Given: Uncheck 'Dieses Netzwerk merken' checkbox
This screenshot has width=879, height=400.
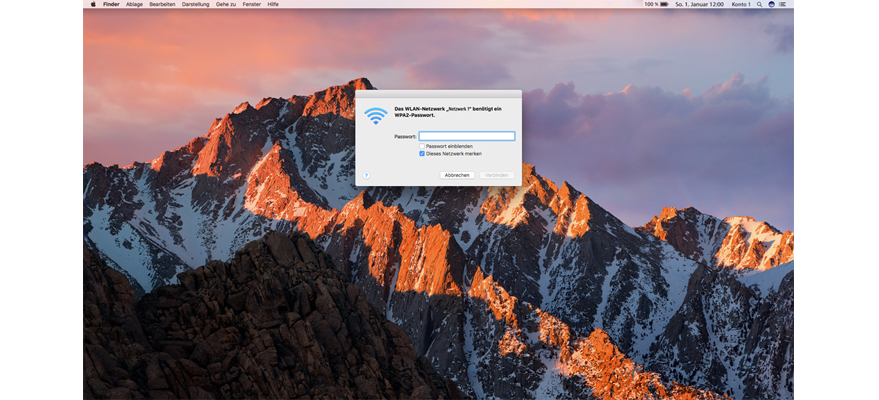Looking at the screenshot, I should (x=422, y=154).
